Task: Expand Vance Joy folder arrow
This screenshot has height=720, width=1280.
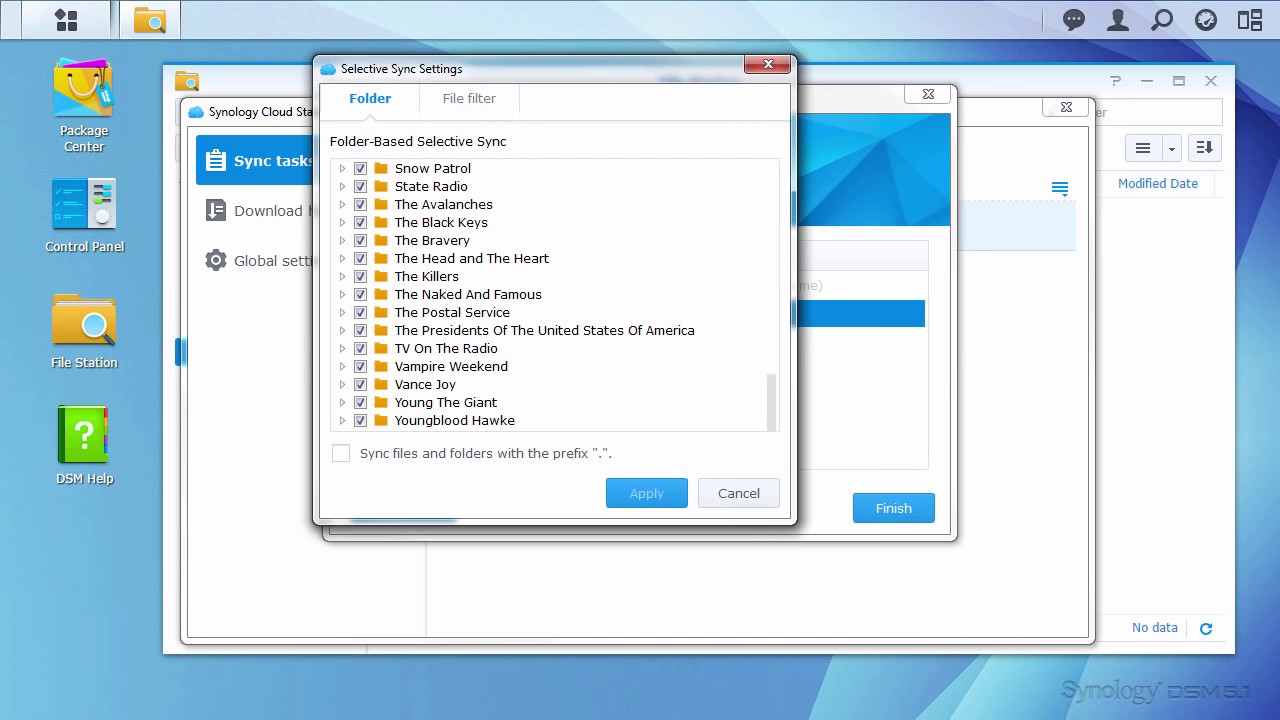Action: click(x=342, y=384)
